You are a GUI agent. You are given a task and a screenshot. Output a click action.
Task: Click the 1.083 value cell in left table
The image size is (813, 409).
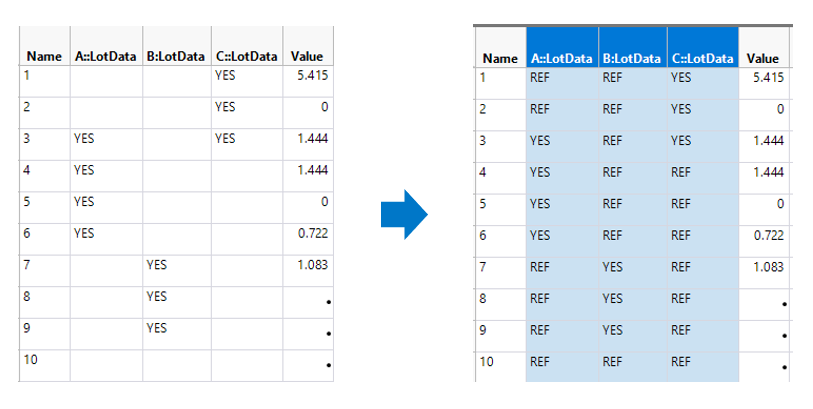[x=312, y=265]
